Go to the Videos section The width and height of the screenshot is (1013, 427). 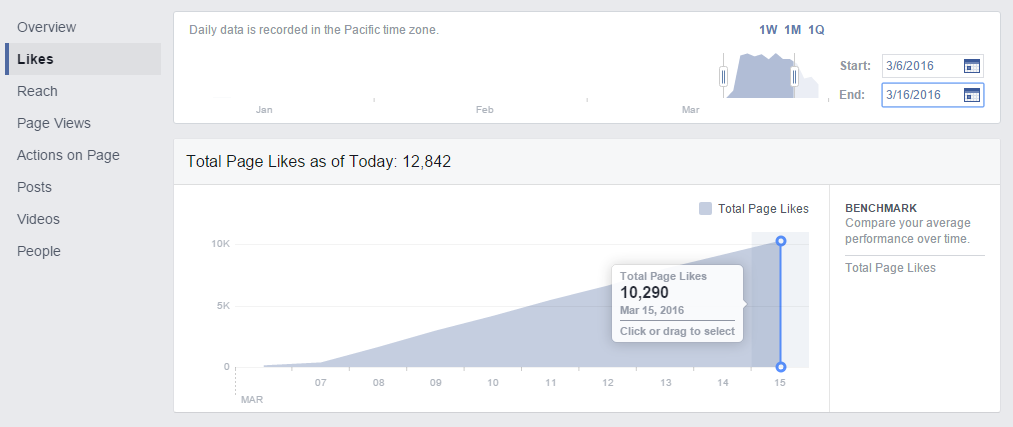pyautogui.click(x=38, y=219)
